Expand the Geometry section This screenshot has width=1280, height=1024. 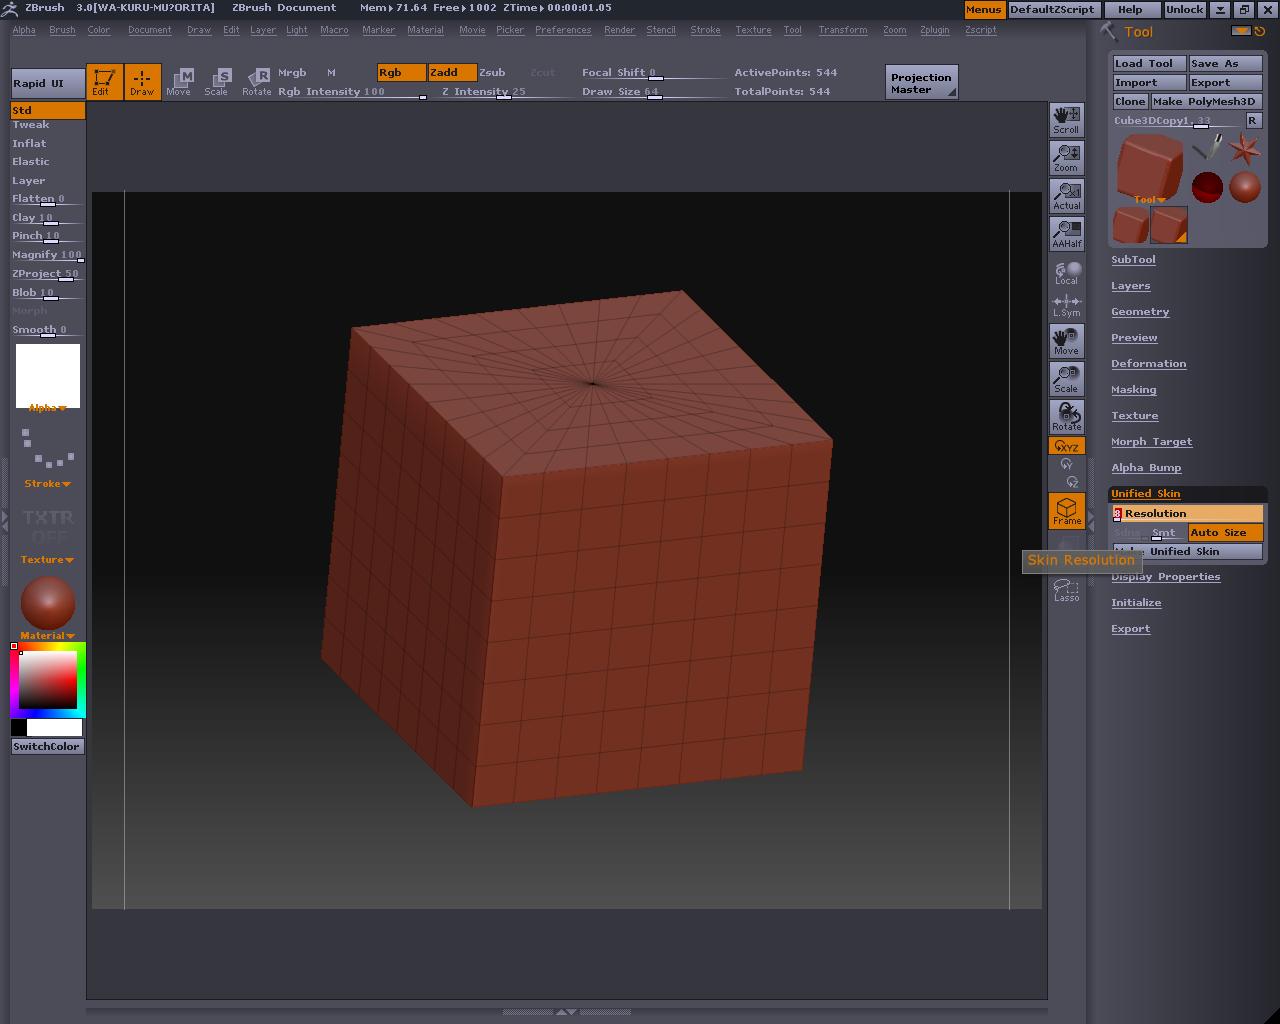(x=1140, y=312)
